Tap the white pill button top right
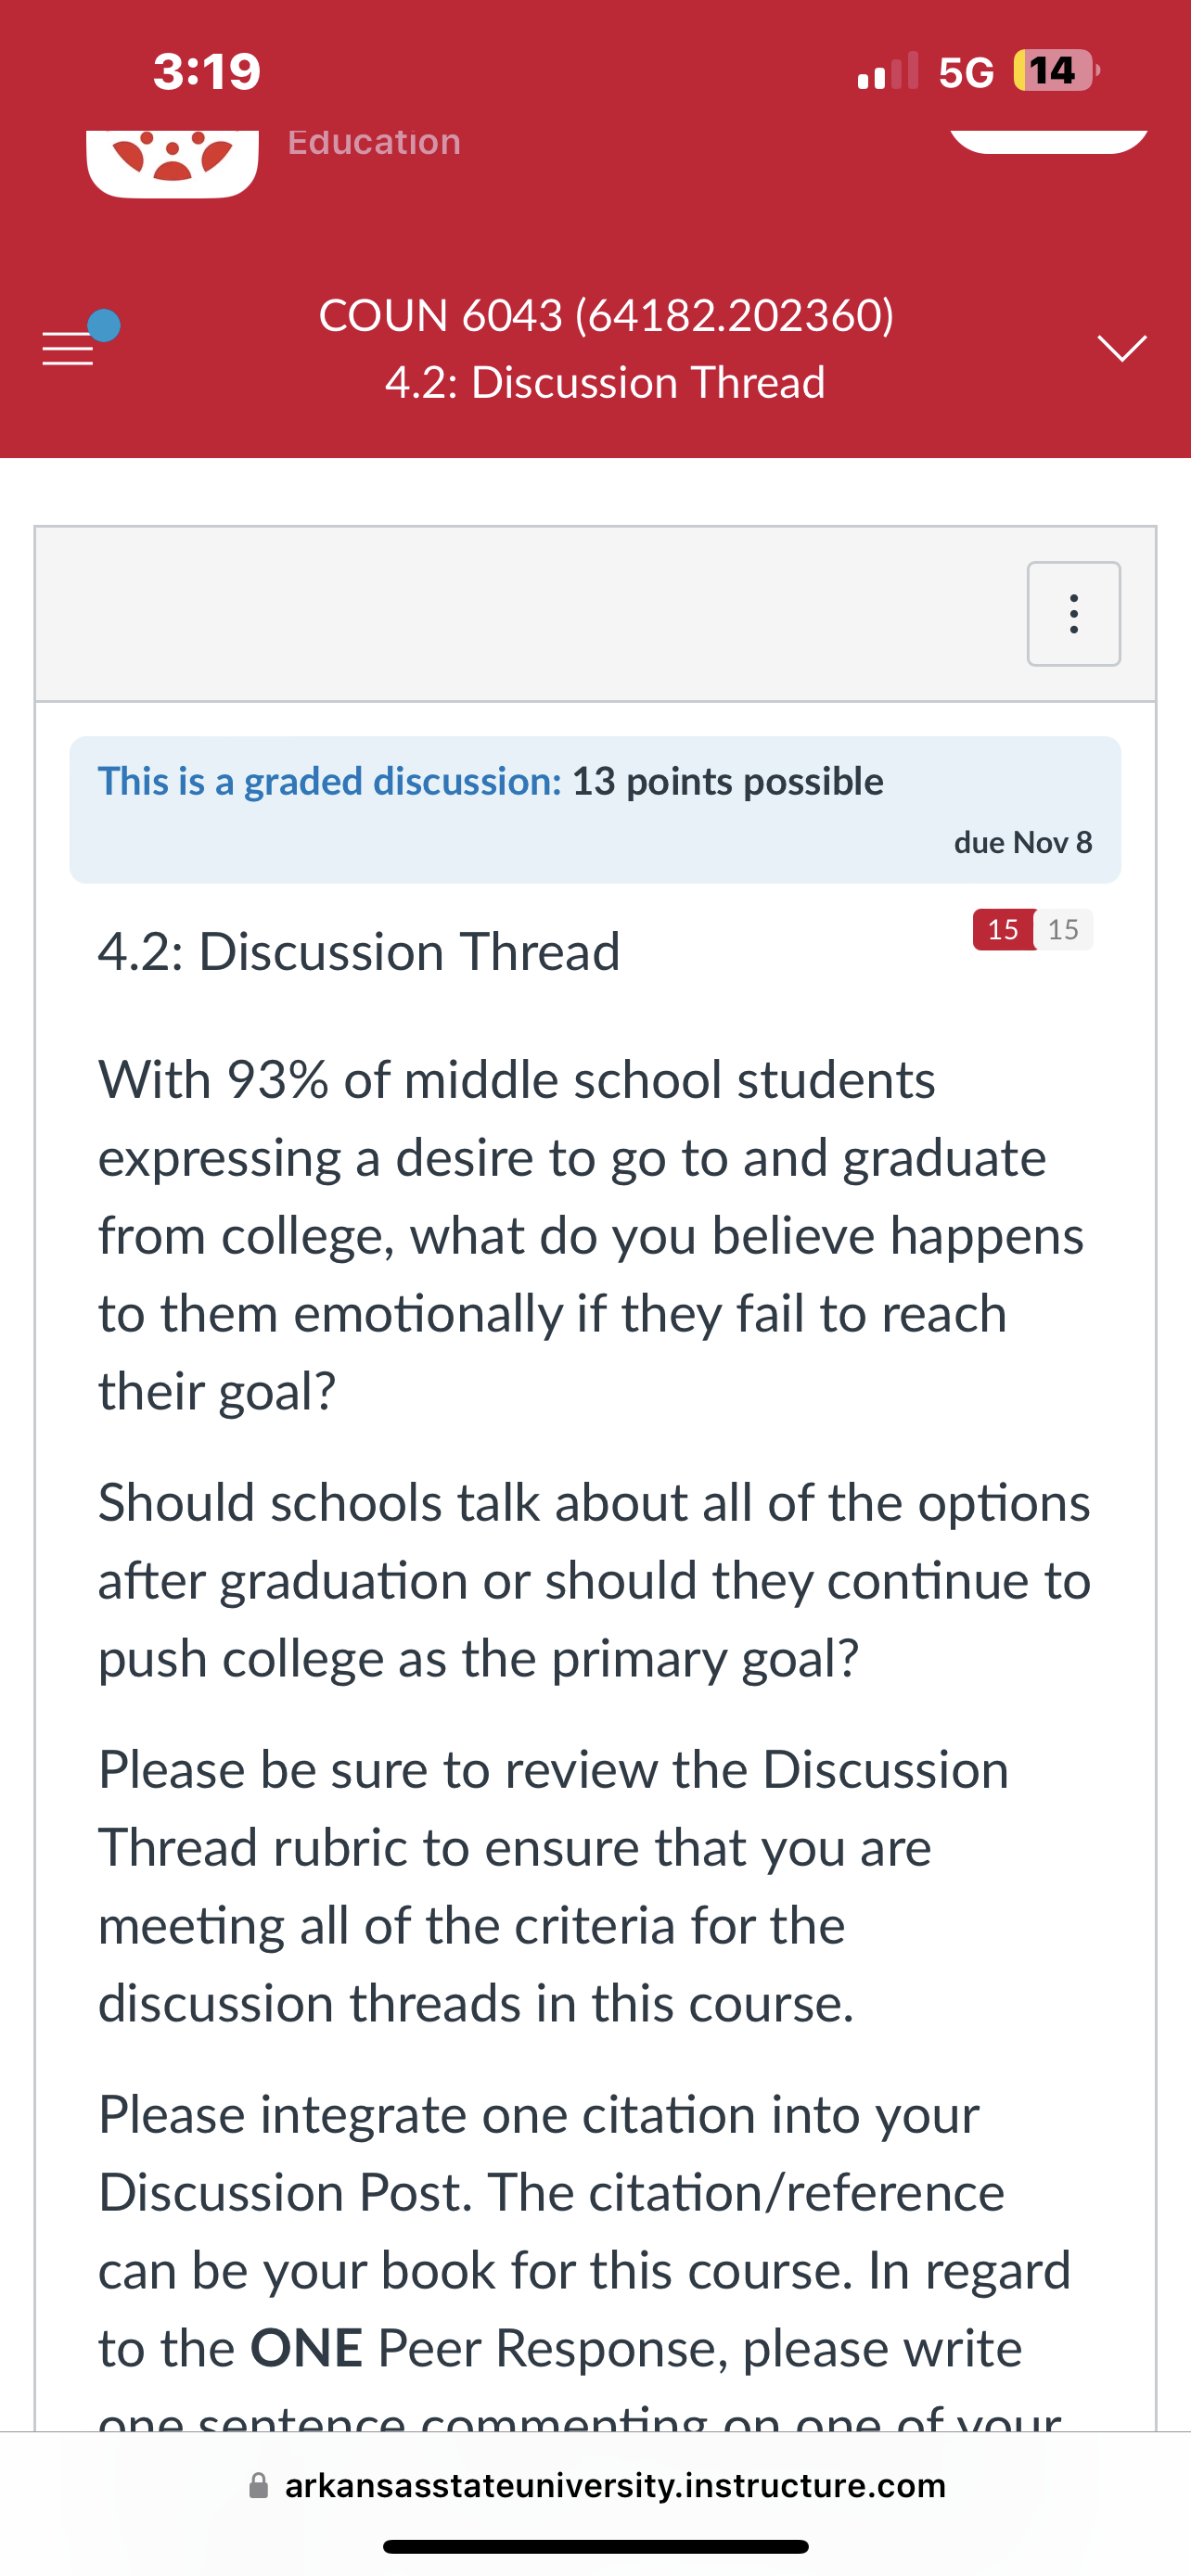The width and height of the screenshot is (1191, 2576). (1047, 141)
